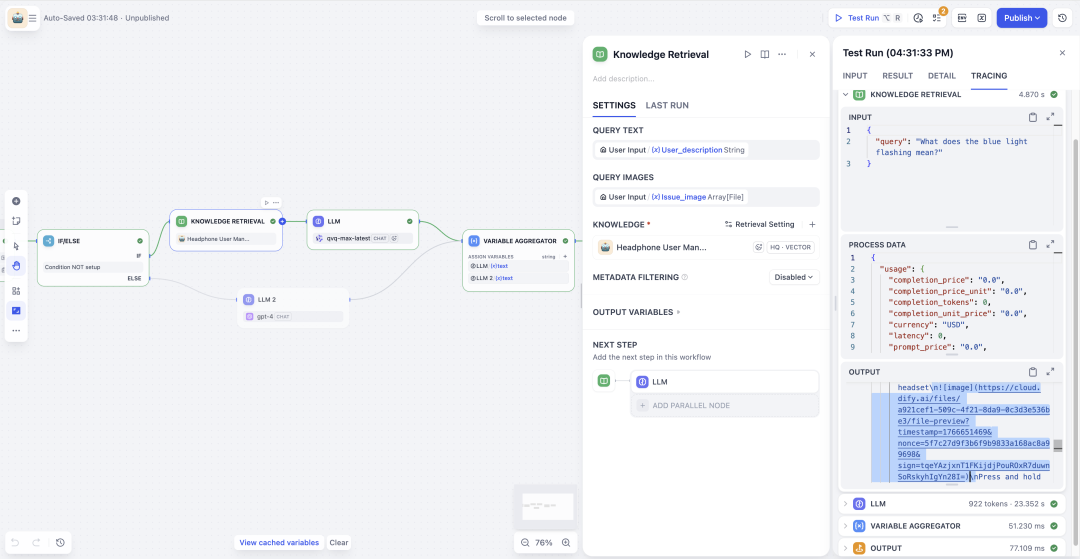This screenshot has width=1080, height=559.
Task: Click plus icon to add knowledge base
Action: coord(812,225)
